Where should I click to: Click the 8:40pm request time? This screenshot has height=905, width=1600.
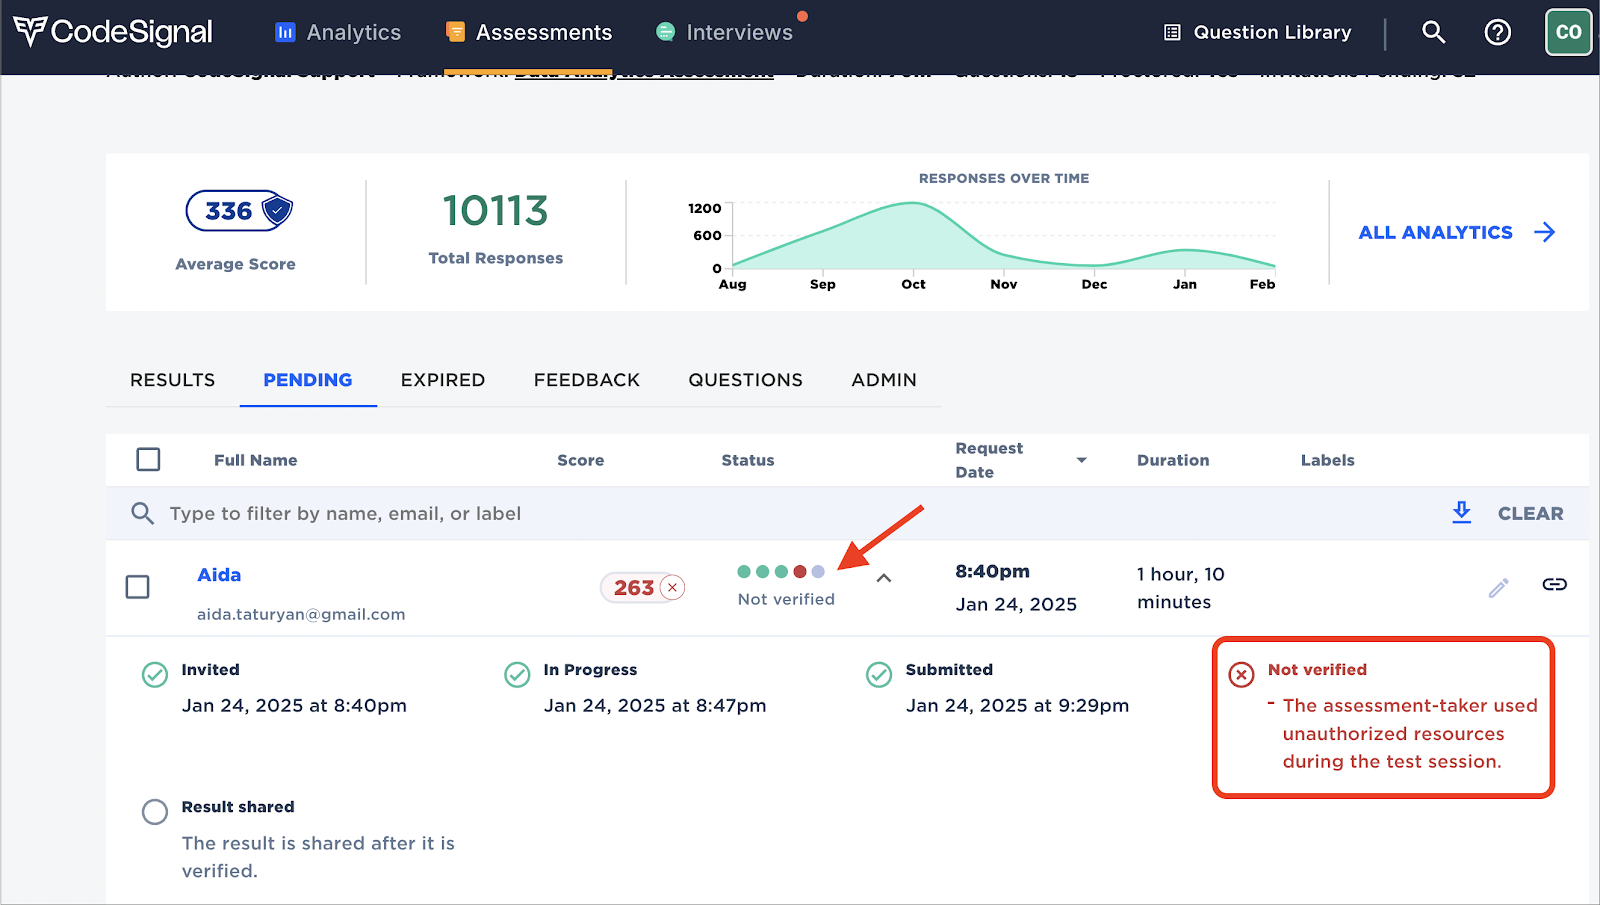992,571
